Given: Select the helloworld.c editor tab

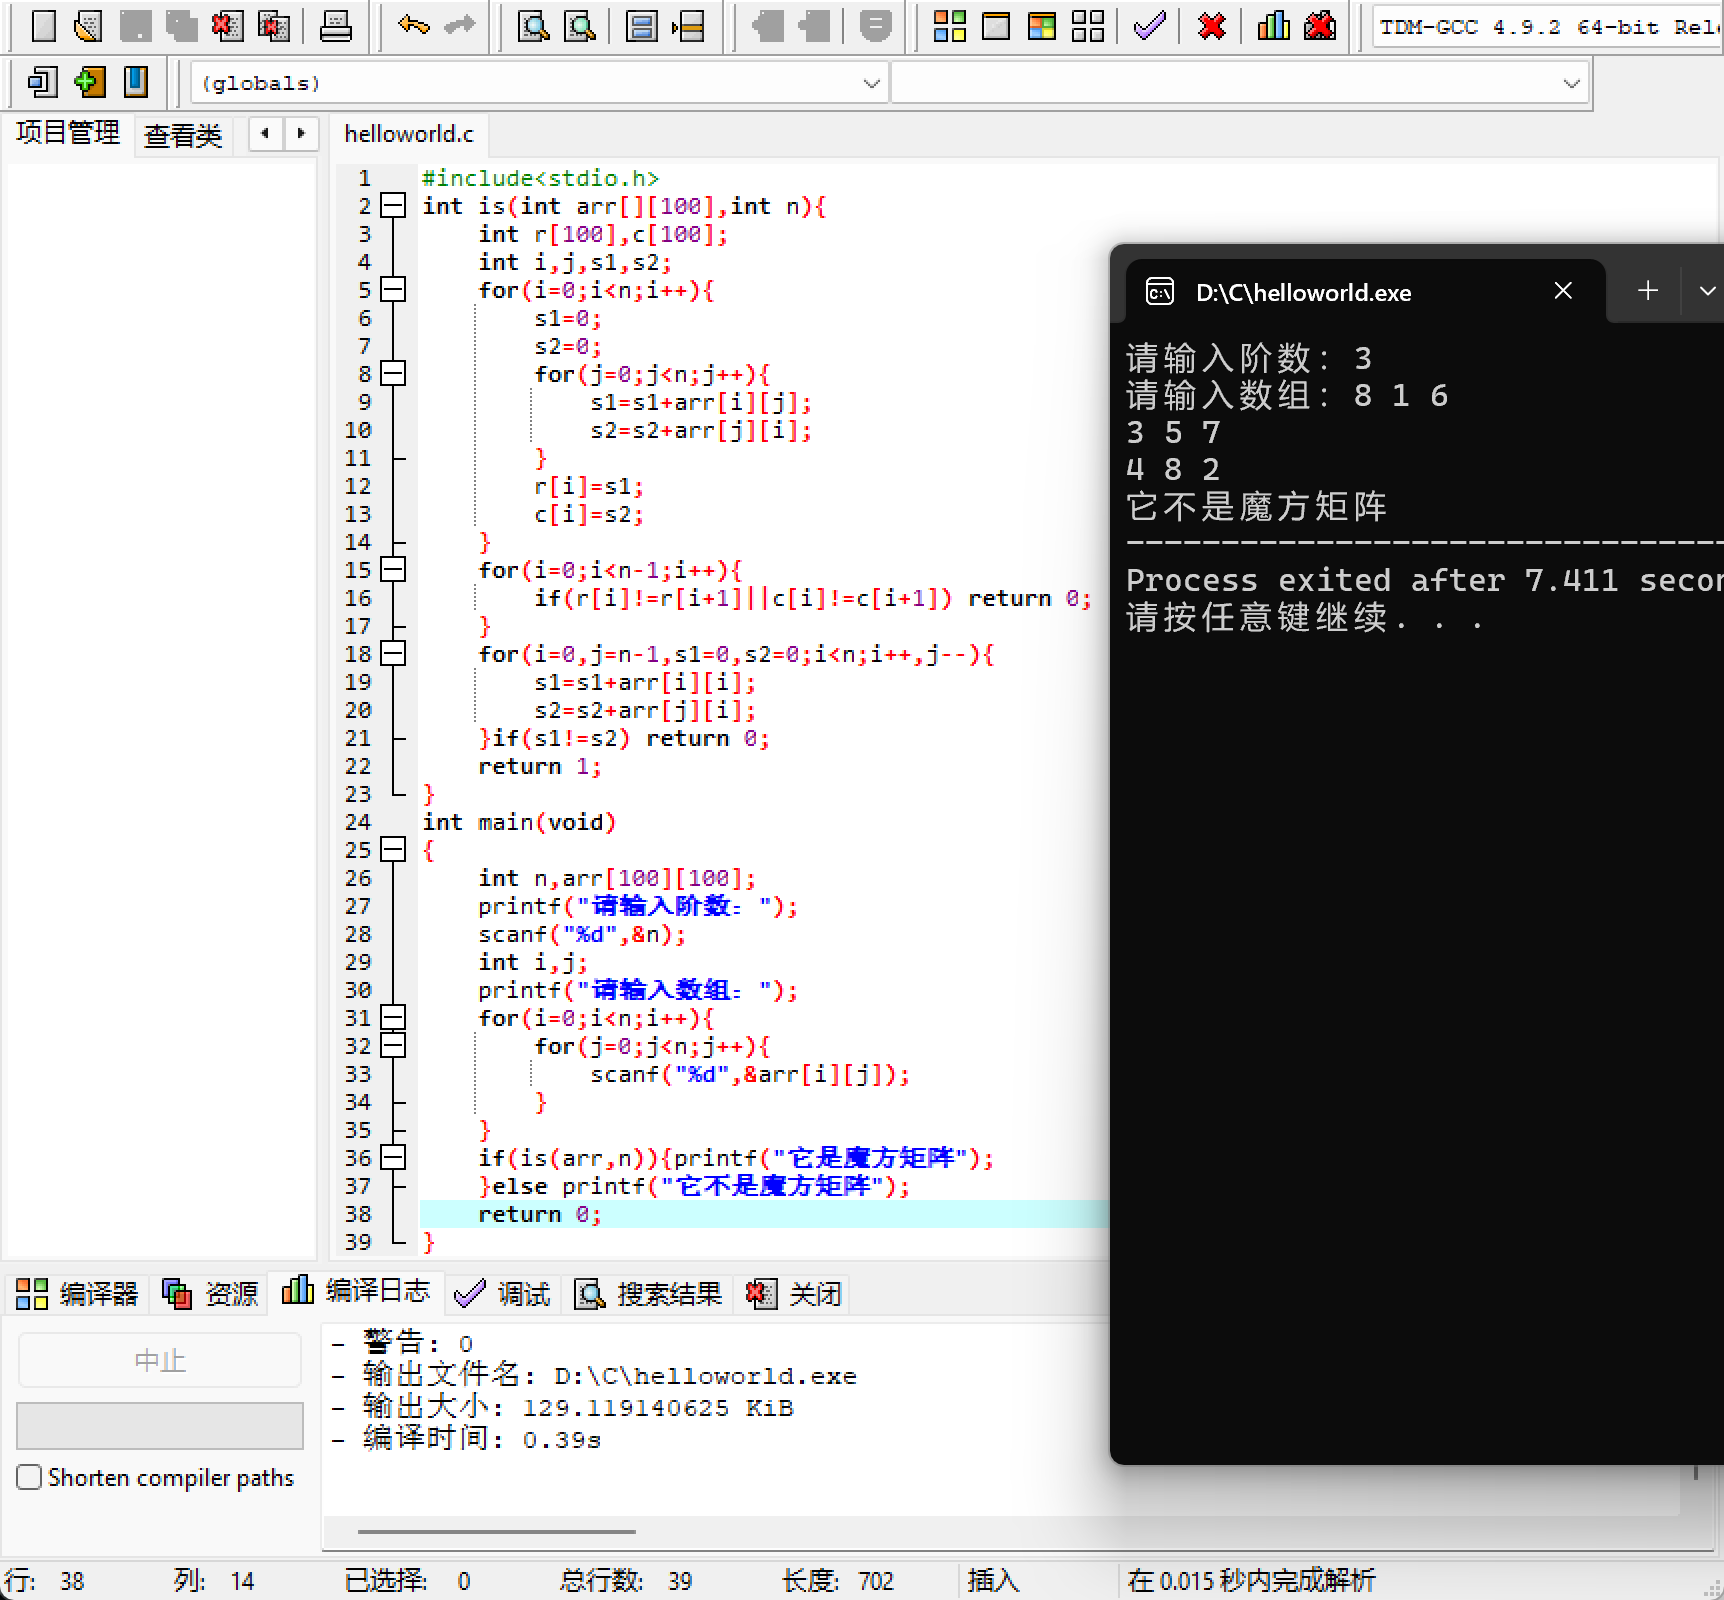Looking at the screenshot, I should (409, 134).
